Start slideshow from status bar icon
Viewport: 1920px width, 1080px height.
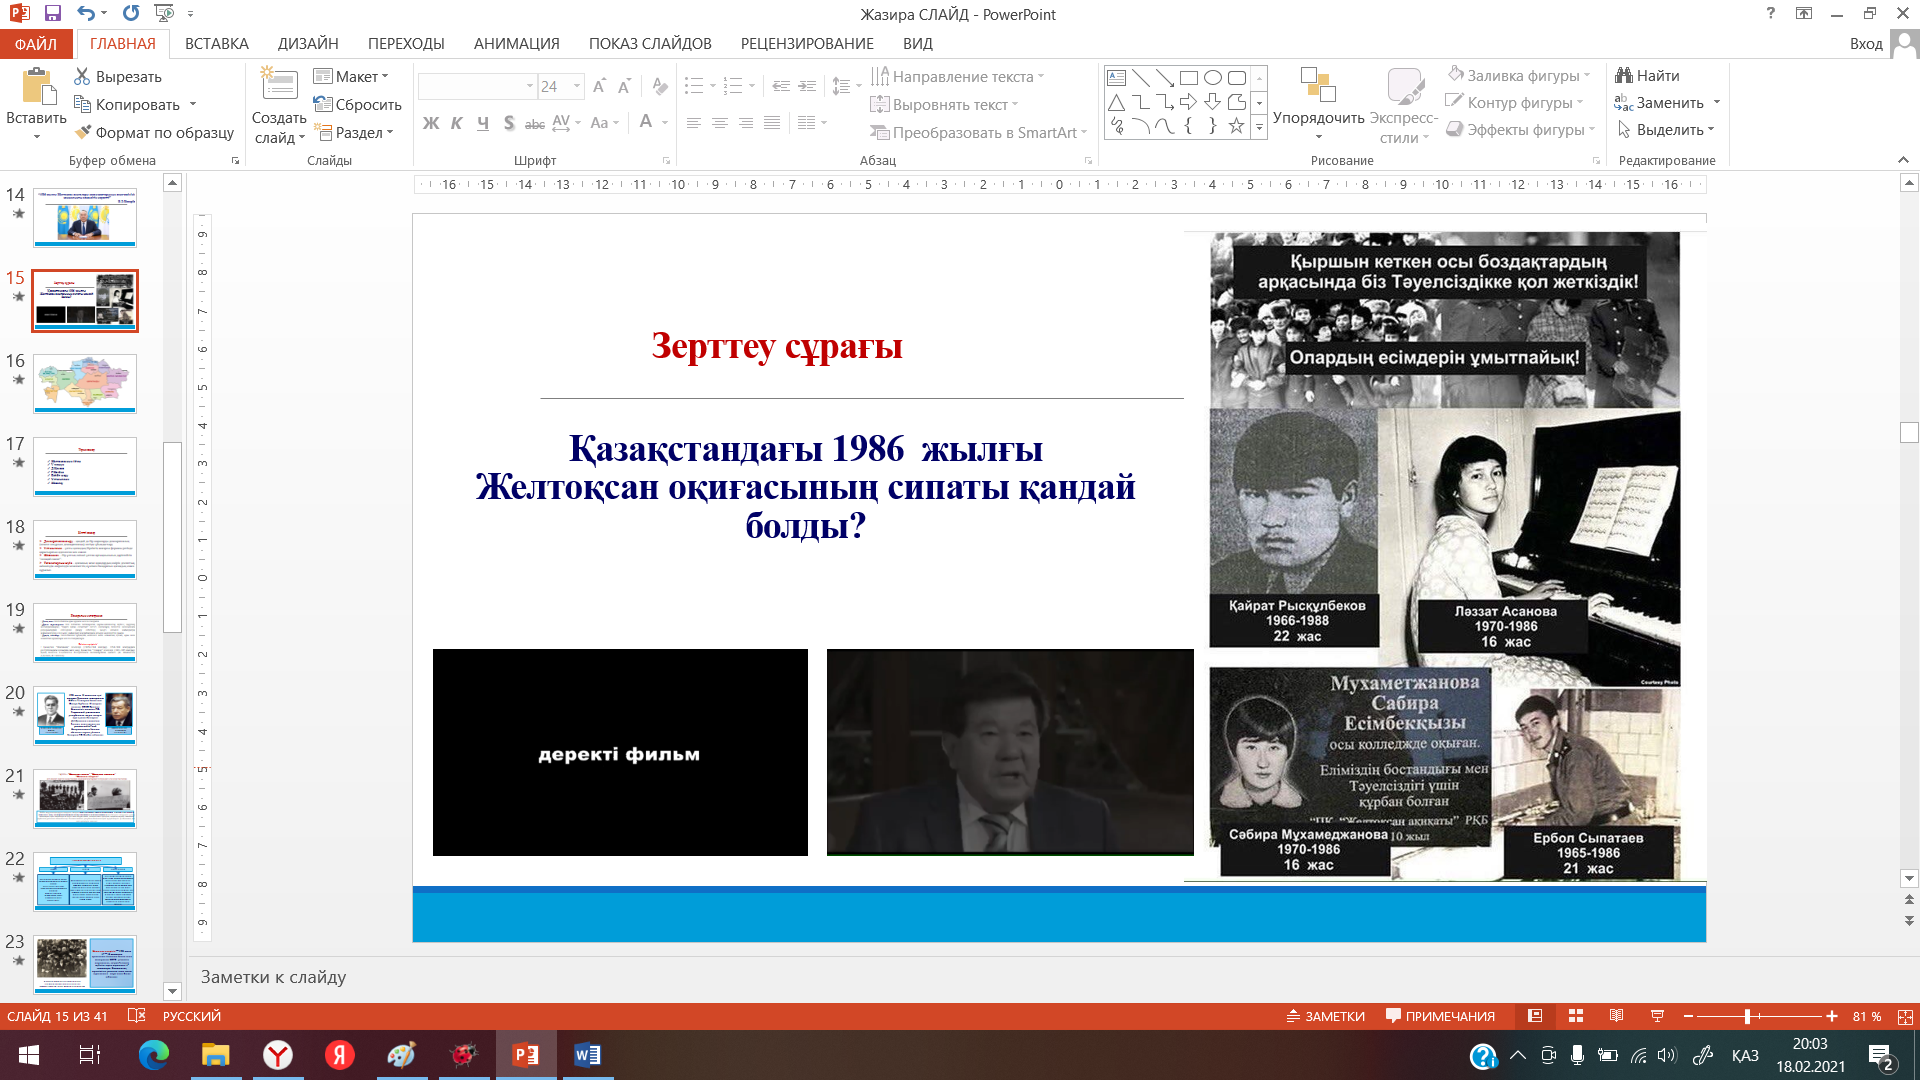coord(1657,1016)
